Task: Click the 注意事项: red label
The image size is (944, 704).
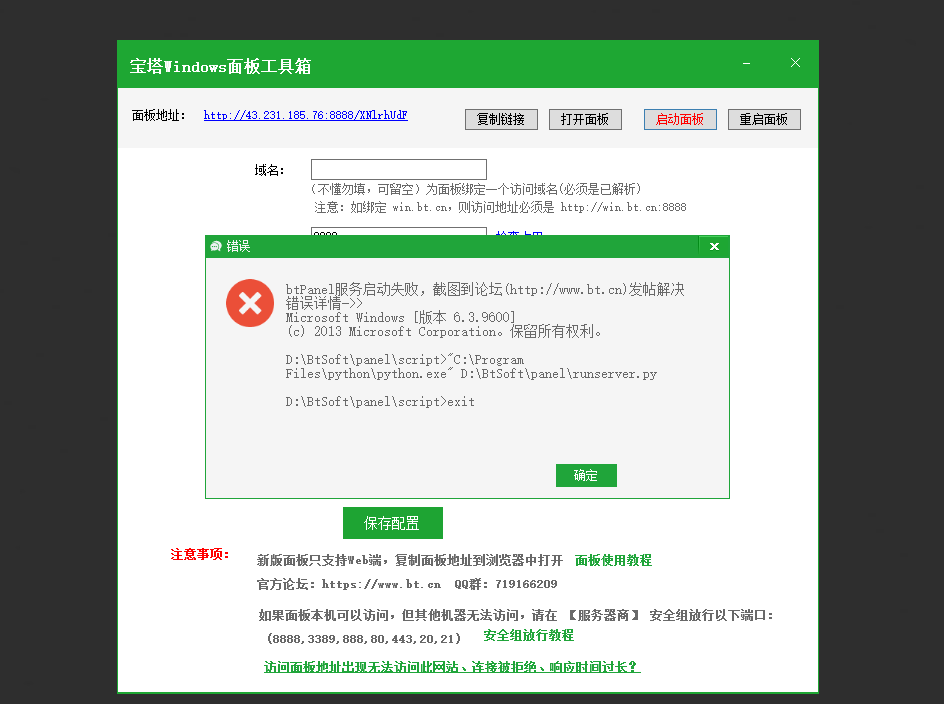Action: 200,554
